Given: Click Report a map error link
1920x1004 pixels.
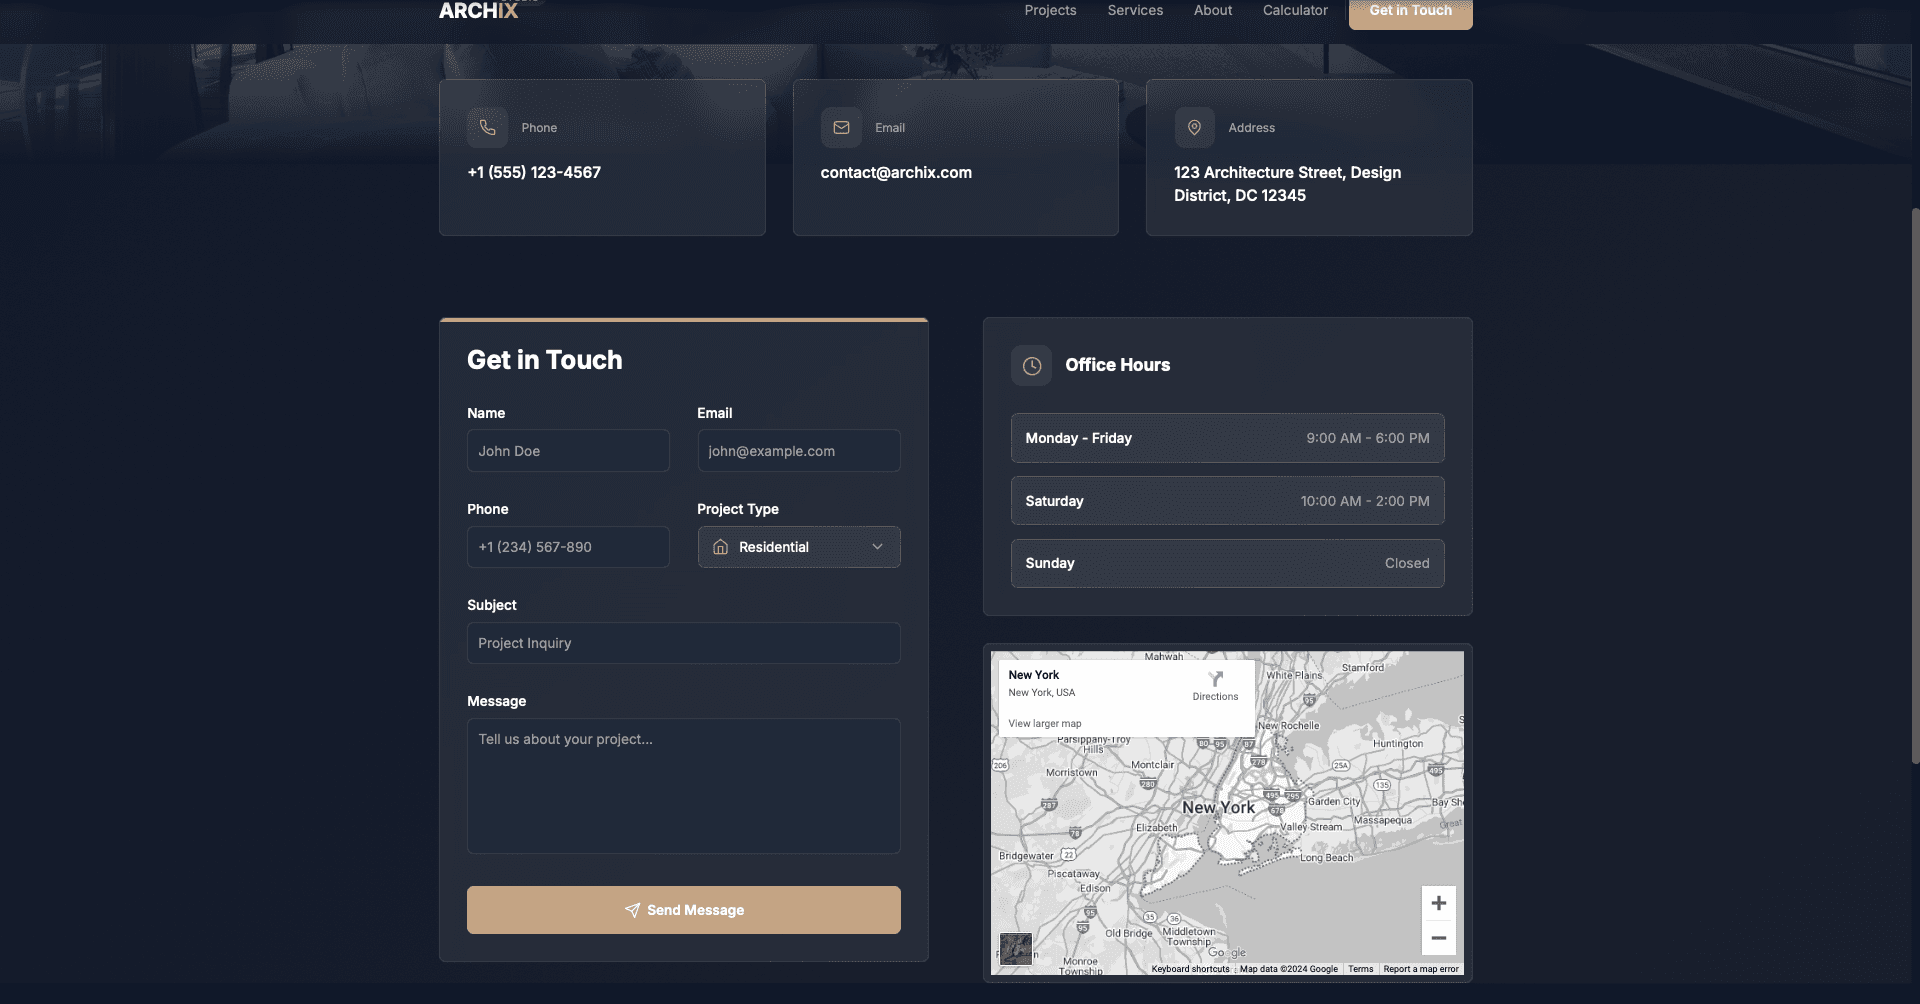Looking at the screenshot, I should tap(1421, 969).
